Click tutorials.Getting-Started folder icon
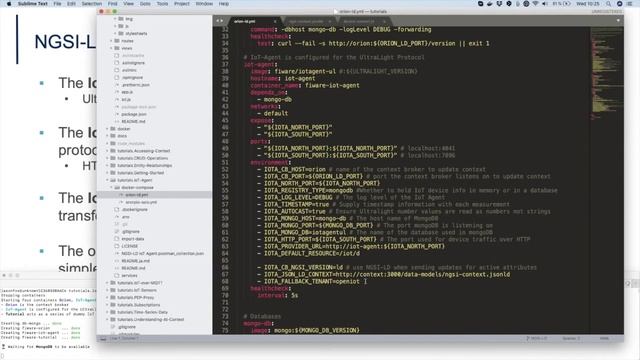The image size is (640, 360). [113, 173]
